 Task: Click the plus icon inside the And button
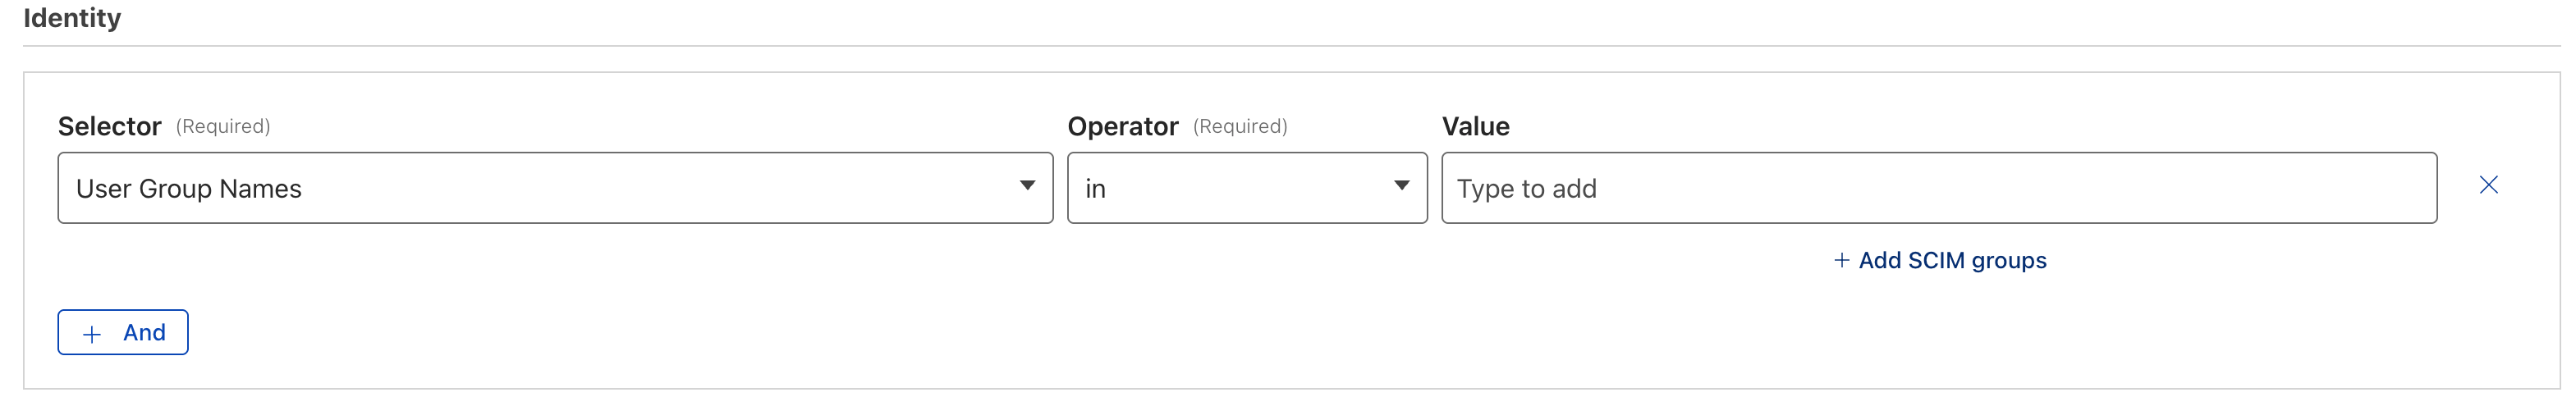tap(92, 334)
